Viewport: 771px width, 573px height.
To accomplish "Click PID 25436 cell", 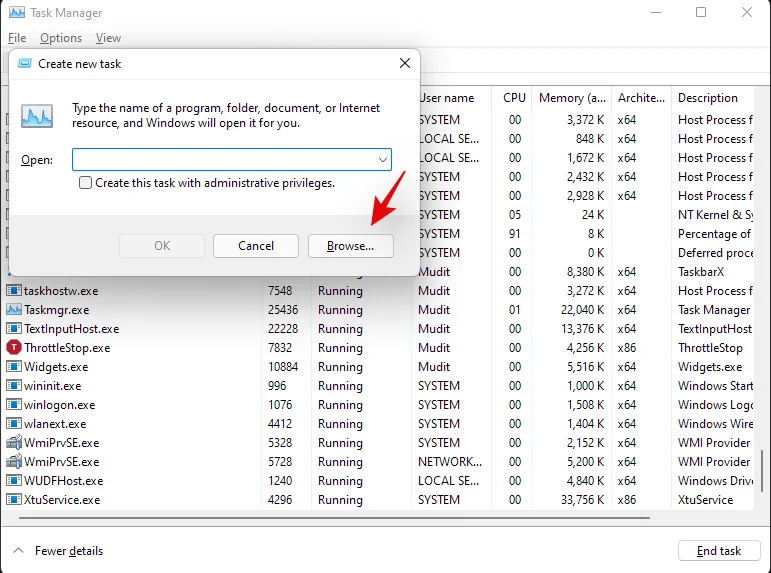I will (x=283, y=310).
